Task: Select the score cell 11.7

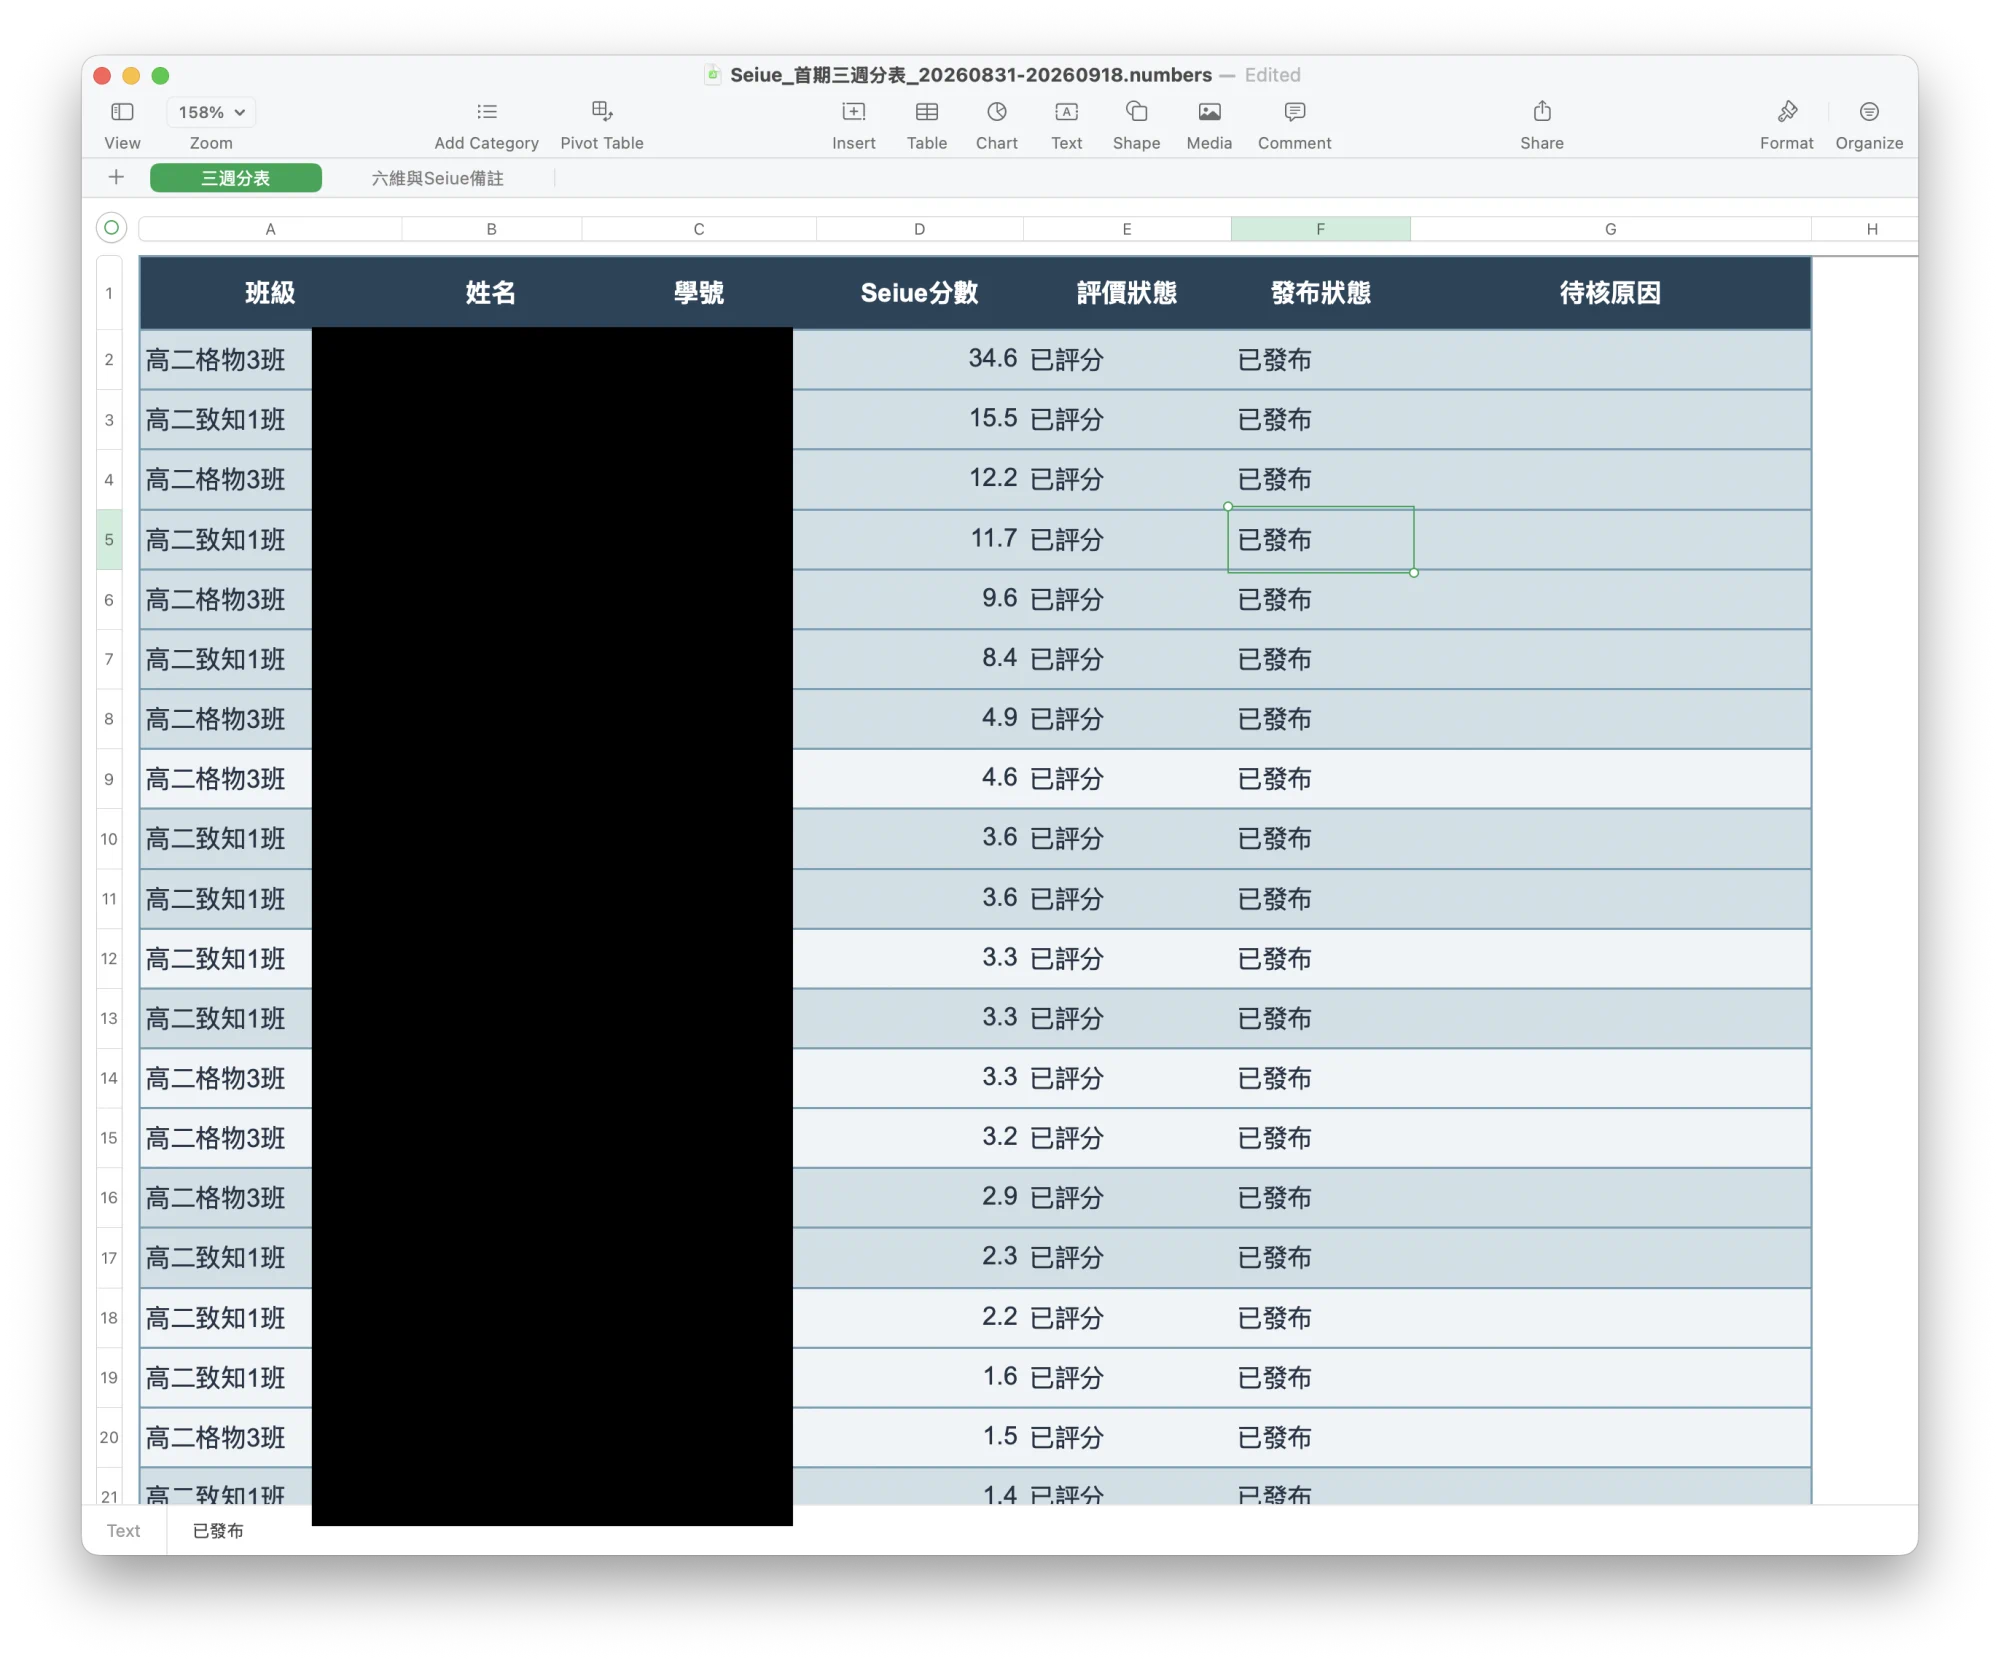Action: click(x=920, y=540)
